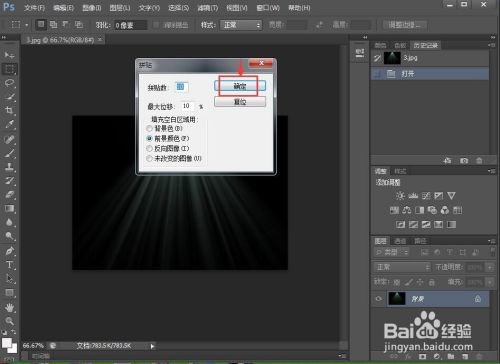The image size is (500, 364).
Task: Select the Pen tool
Action: (9, 251)
